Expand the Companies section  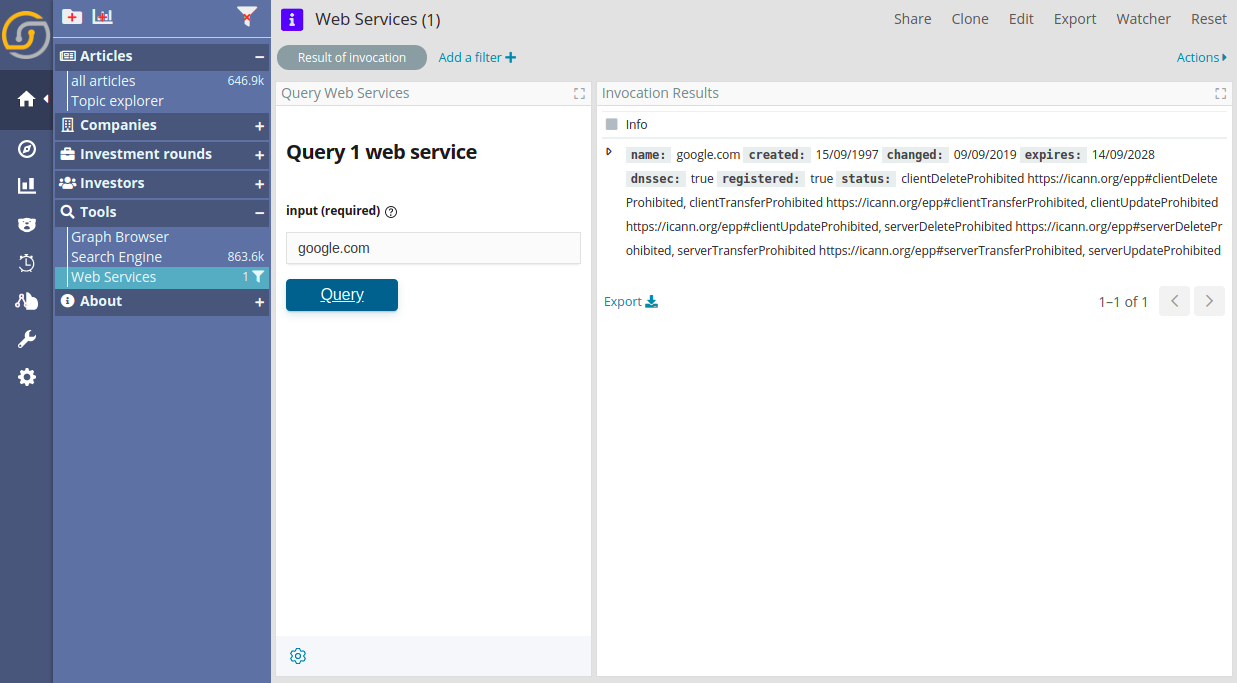[259, 126]
